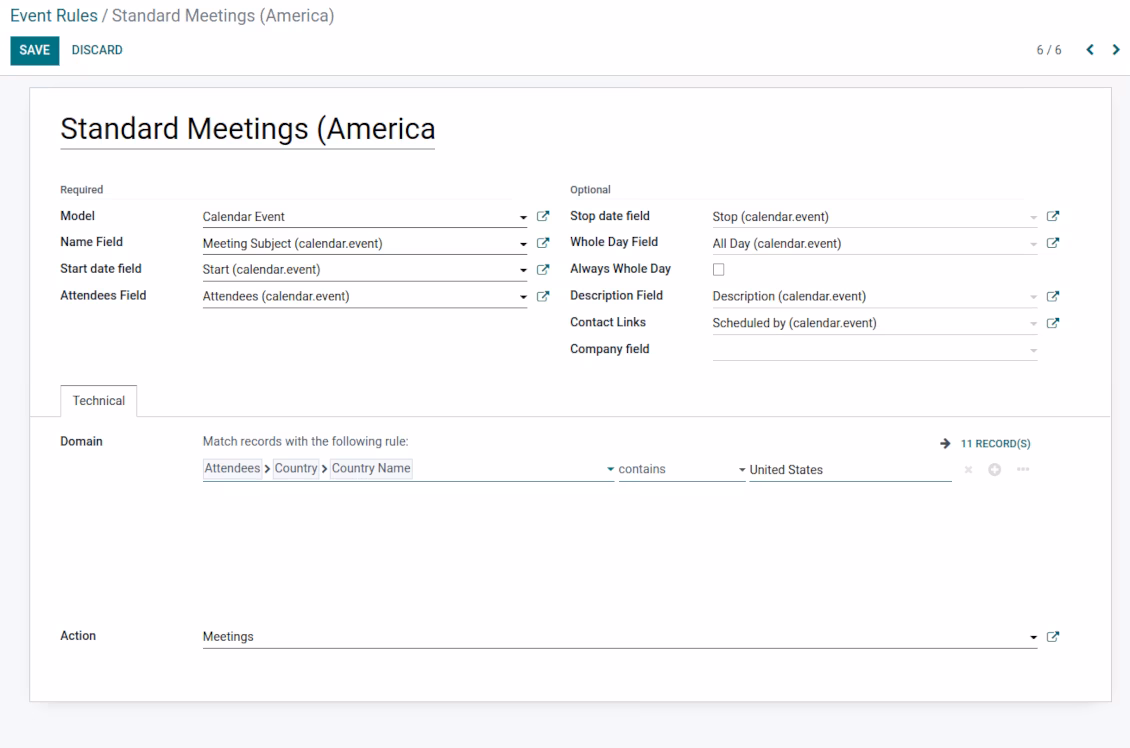The width and height of the screenshot is (1130, 748).
Task: Open the 11 RECORD(S) link
Action: coord(995,444)
